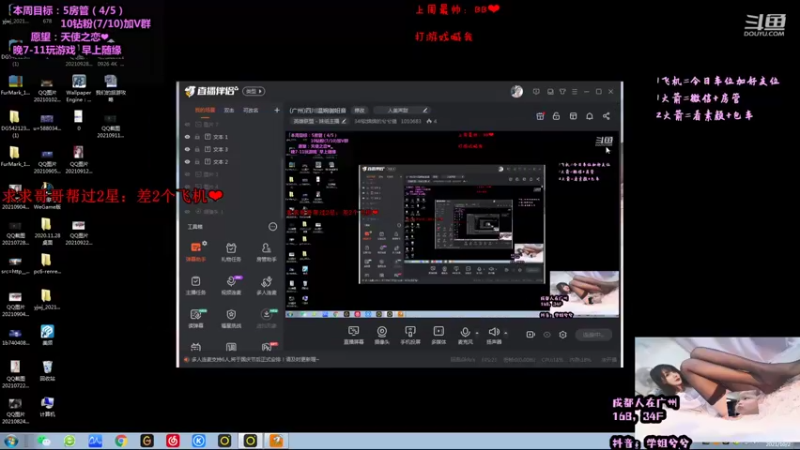Open the 房管助手 tool
Viewport: 800px width, 450px height.
266,252
